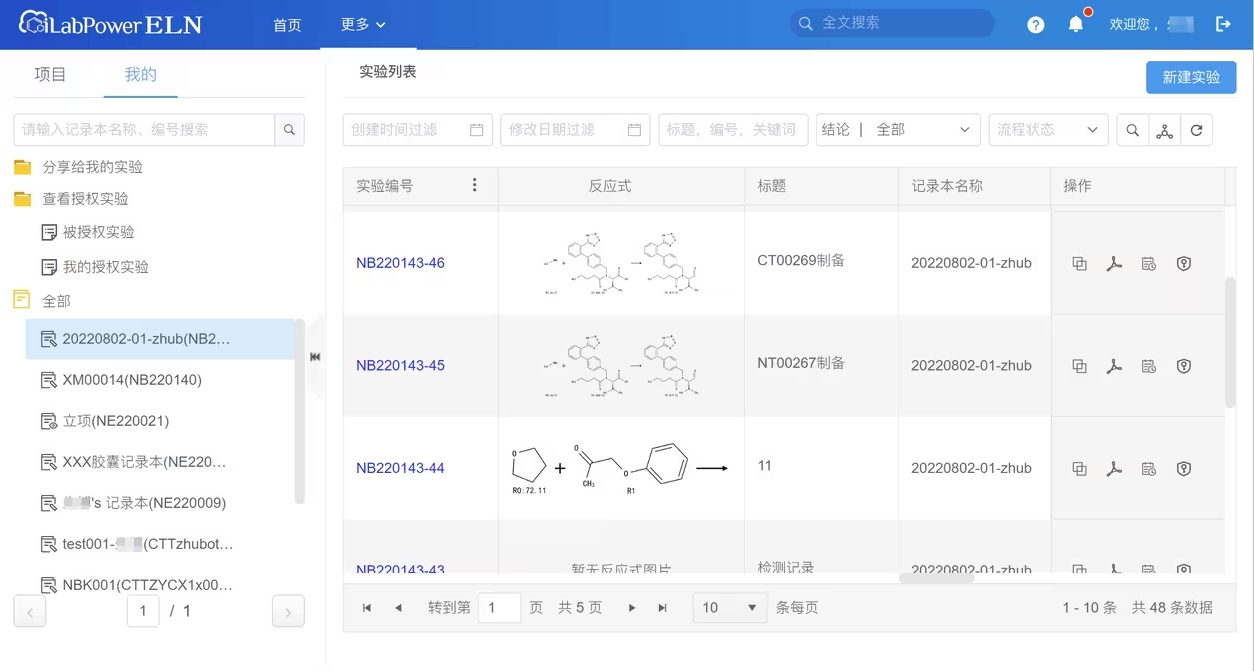Open the rows-per-page dropdown
The image size is (1254, 671).
(729, 608)
